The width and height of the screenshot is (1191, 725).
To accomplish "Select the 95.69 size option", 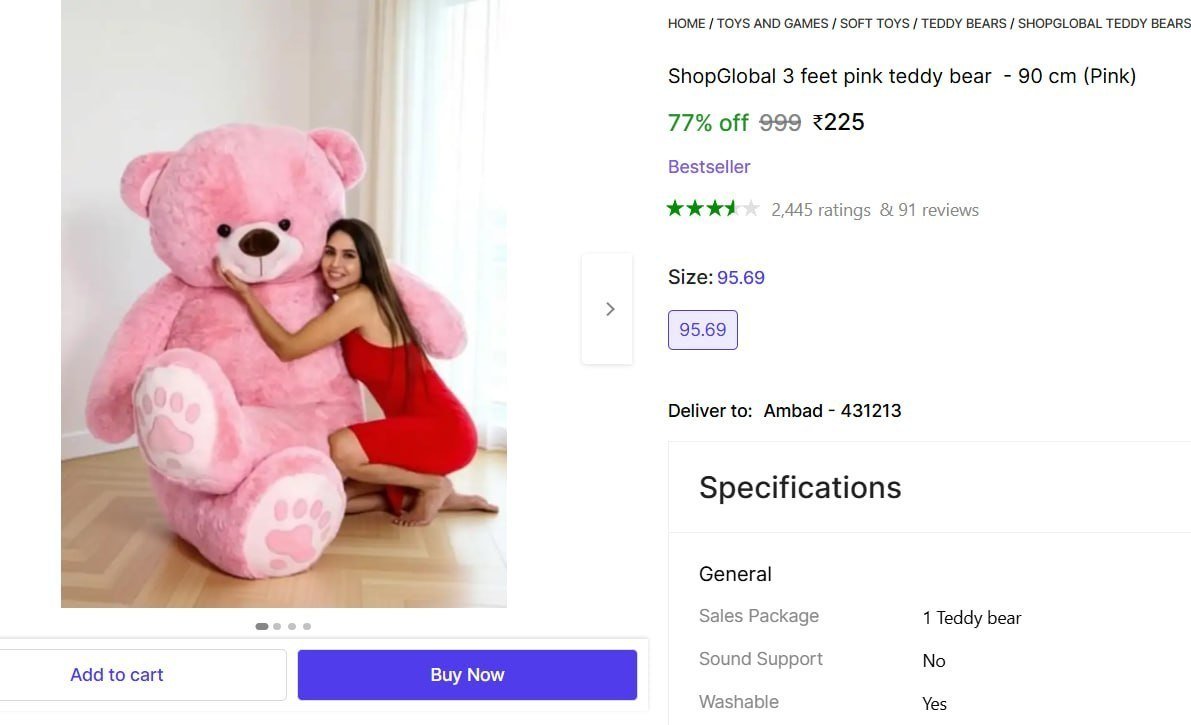I will click(702, 329).
